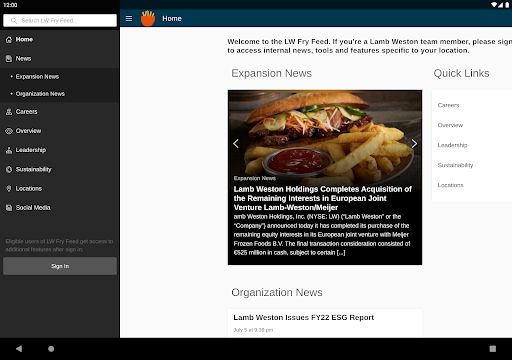Select Leadership in the sidebar menu
Viewport: 512px width, 360px height.
pos(60,150)
